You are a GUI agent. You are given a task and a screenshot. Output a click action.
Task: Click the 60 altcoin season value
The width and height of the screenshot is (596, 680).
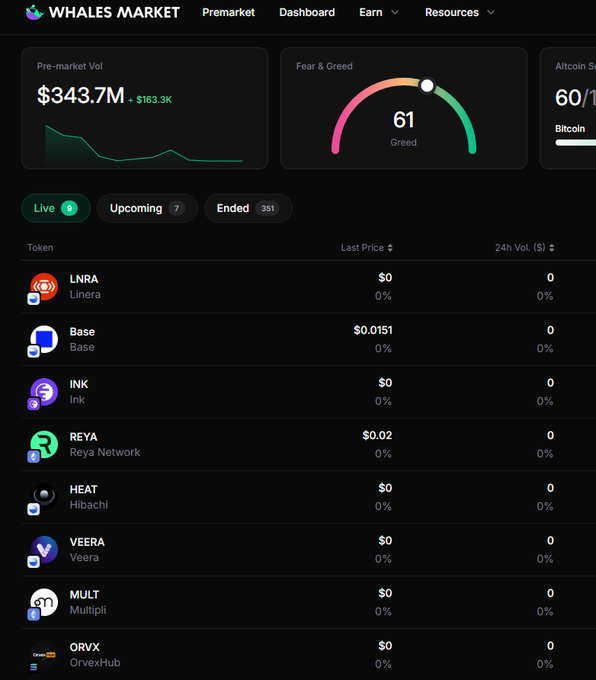pyautogui.click(x=568, y=98)
